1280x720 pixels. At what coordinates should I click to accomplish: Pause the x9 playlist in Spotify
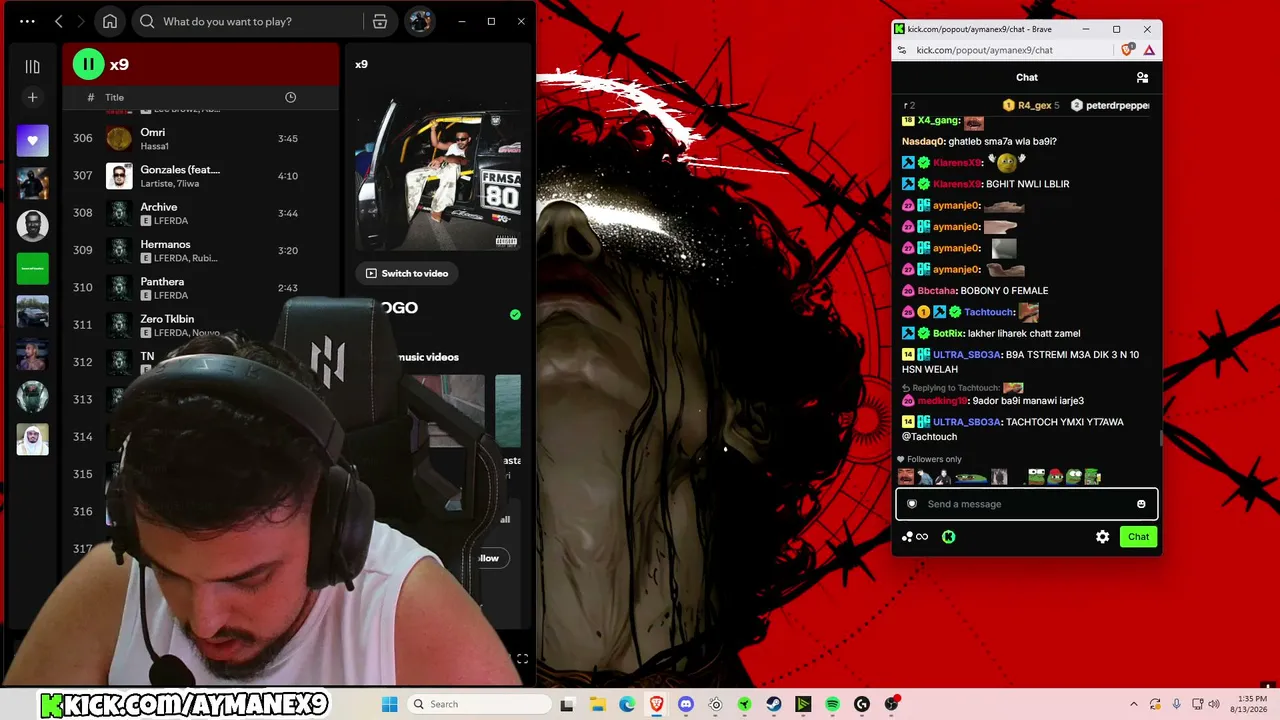88,65
